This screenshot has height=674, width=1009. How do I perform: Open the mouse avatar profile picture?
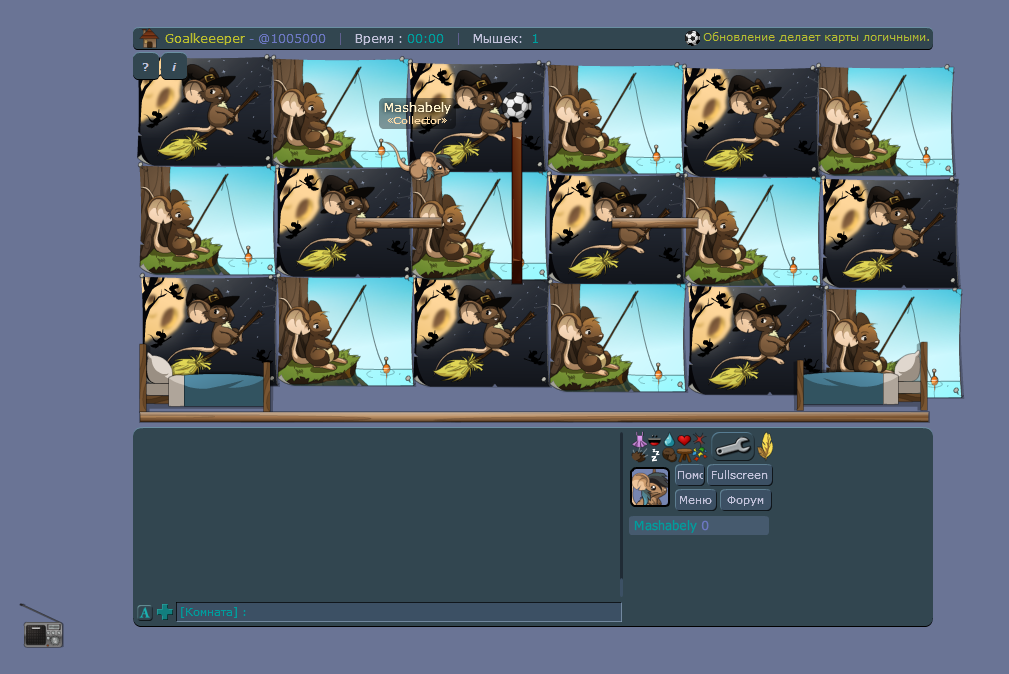coord(650,487)
